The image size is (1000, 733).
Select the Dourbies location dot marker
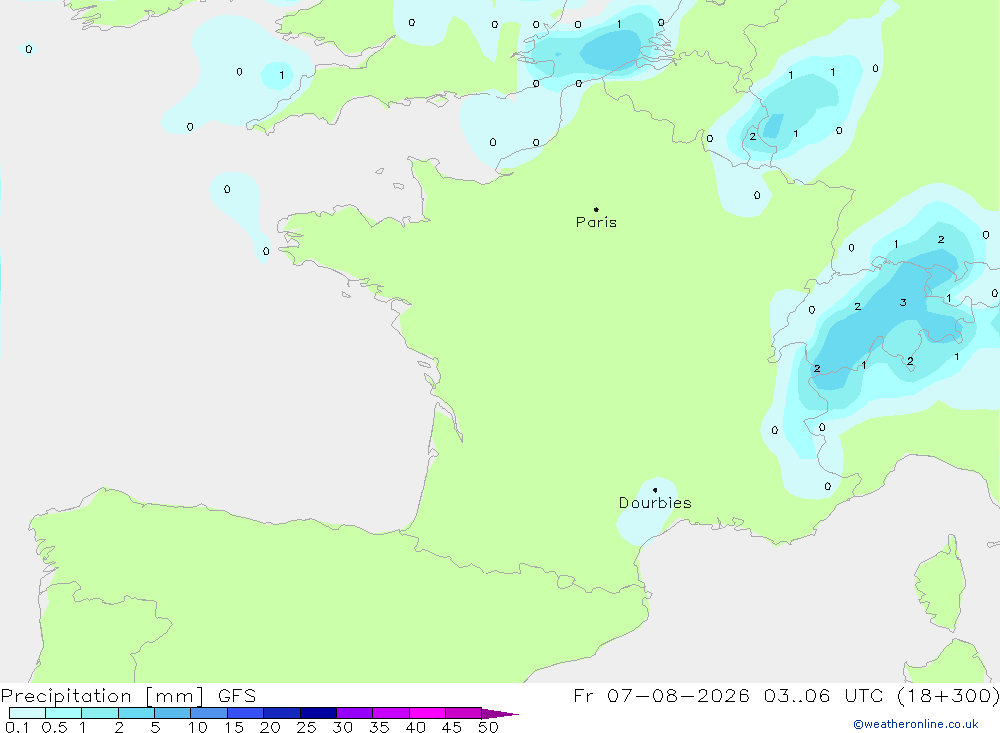click(x=655, y=490)
